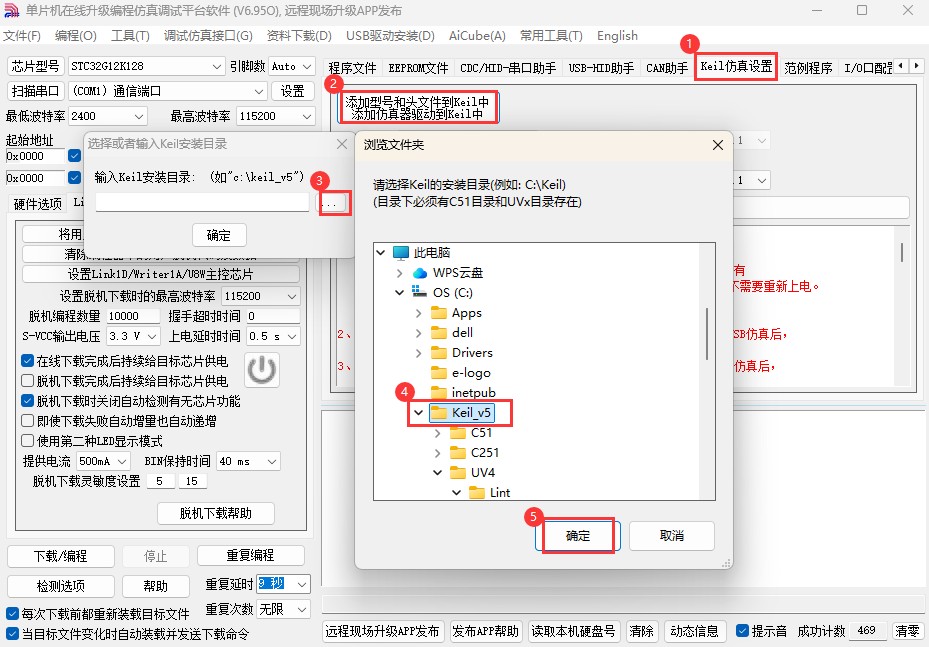Open the 重复次数 无限 dropdown
The image size is (929, 647).
[284, 610]
